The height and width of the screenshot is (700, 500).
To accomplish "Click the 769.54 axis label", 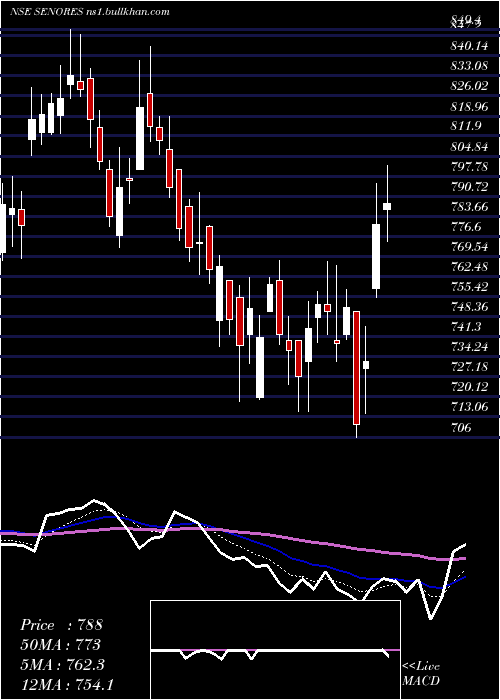I will (469, 247).
